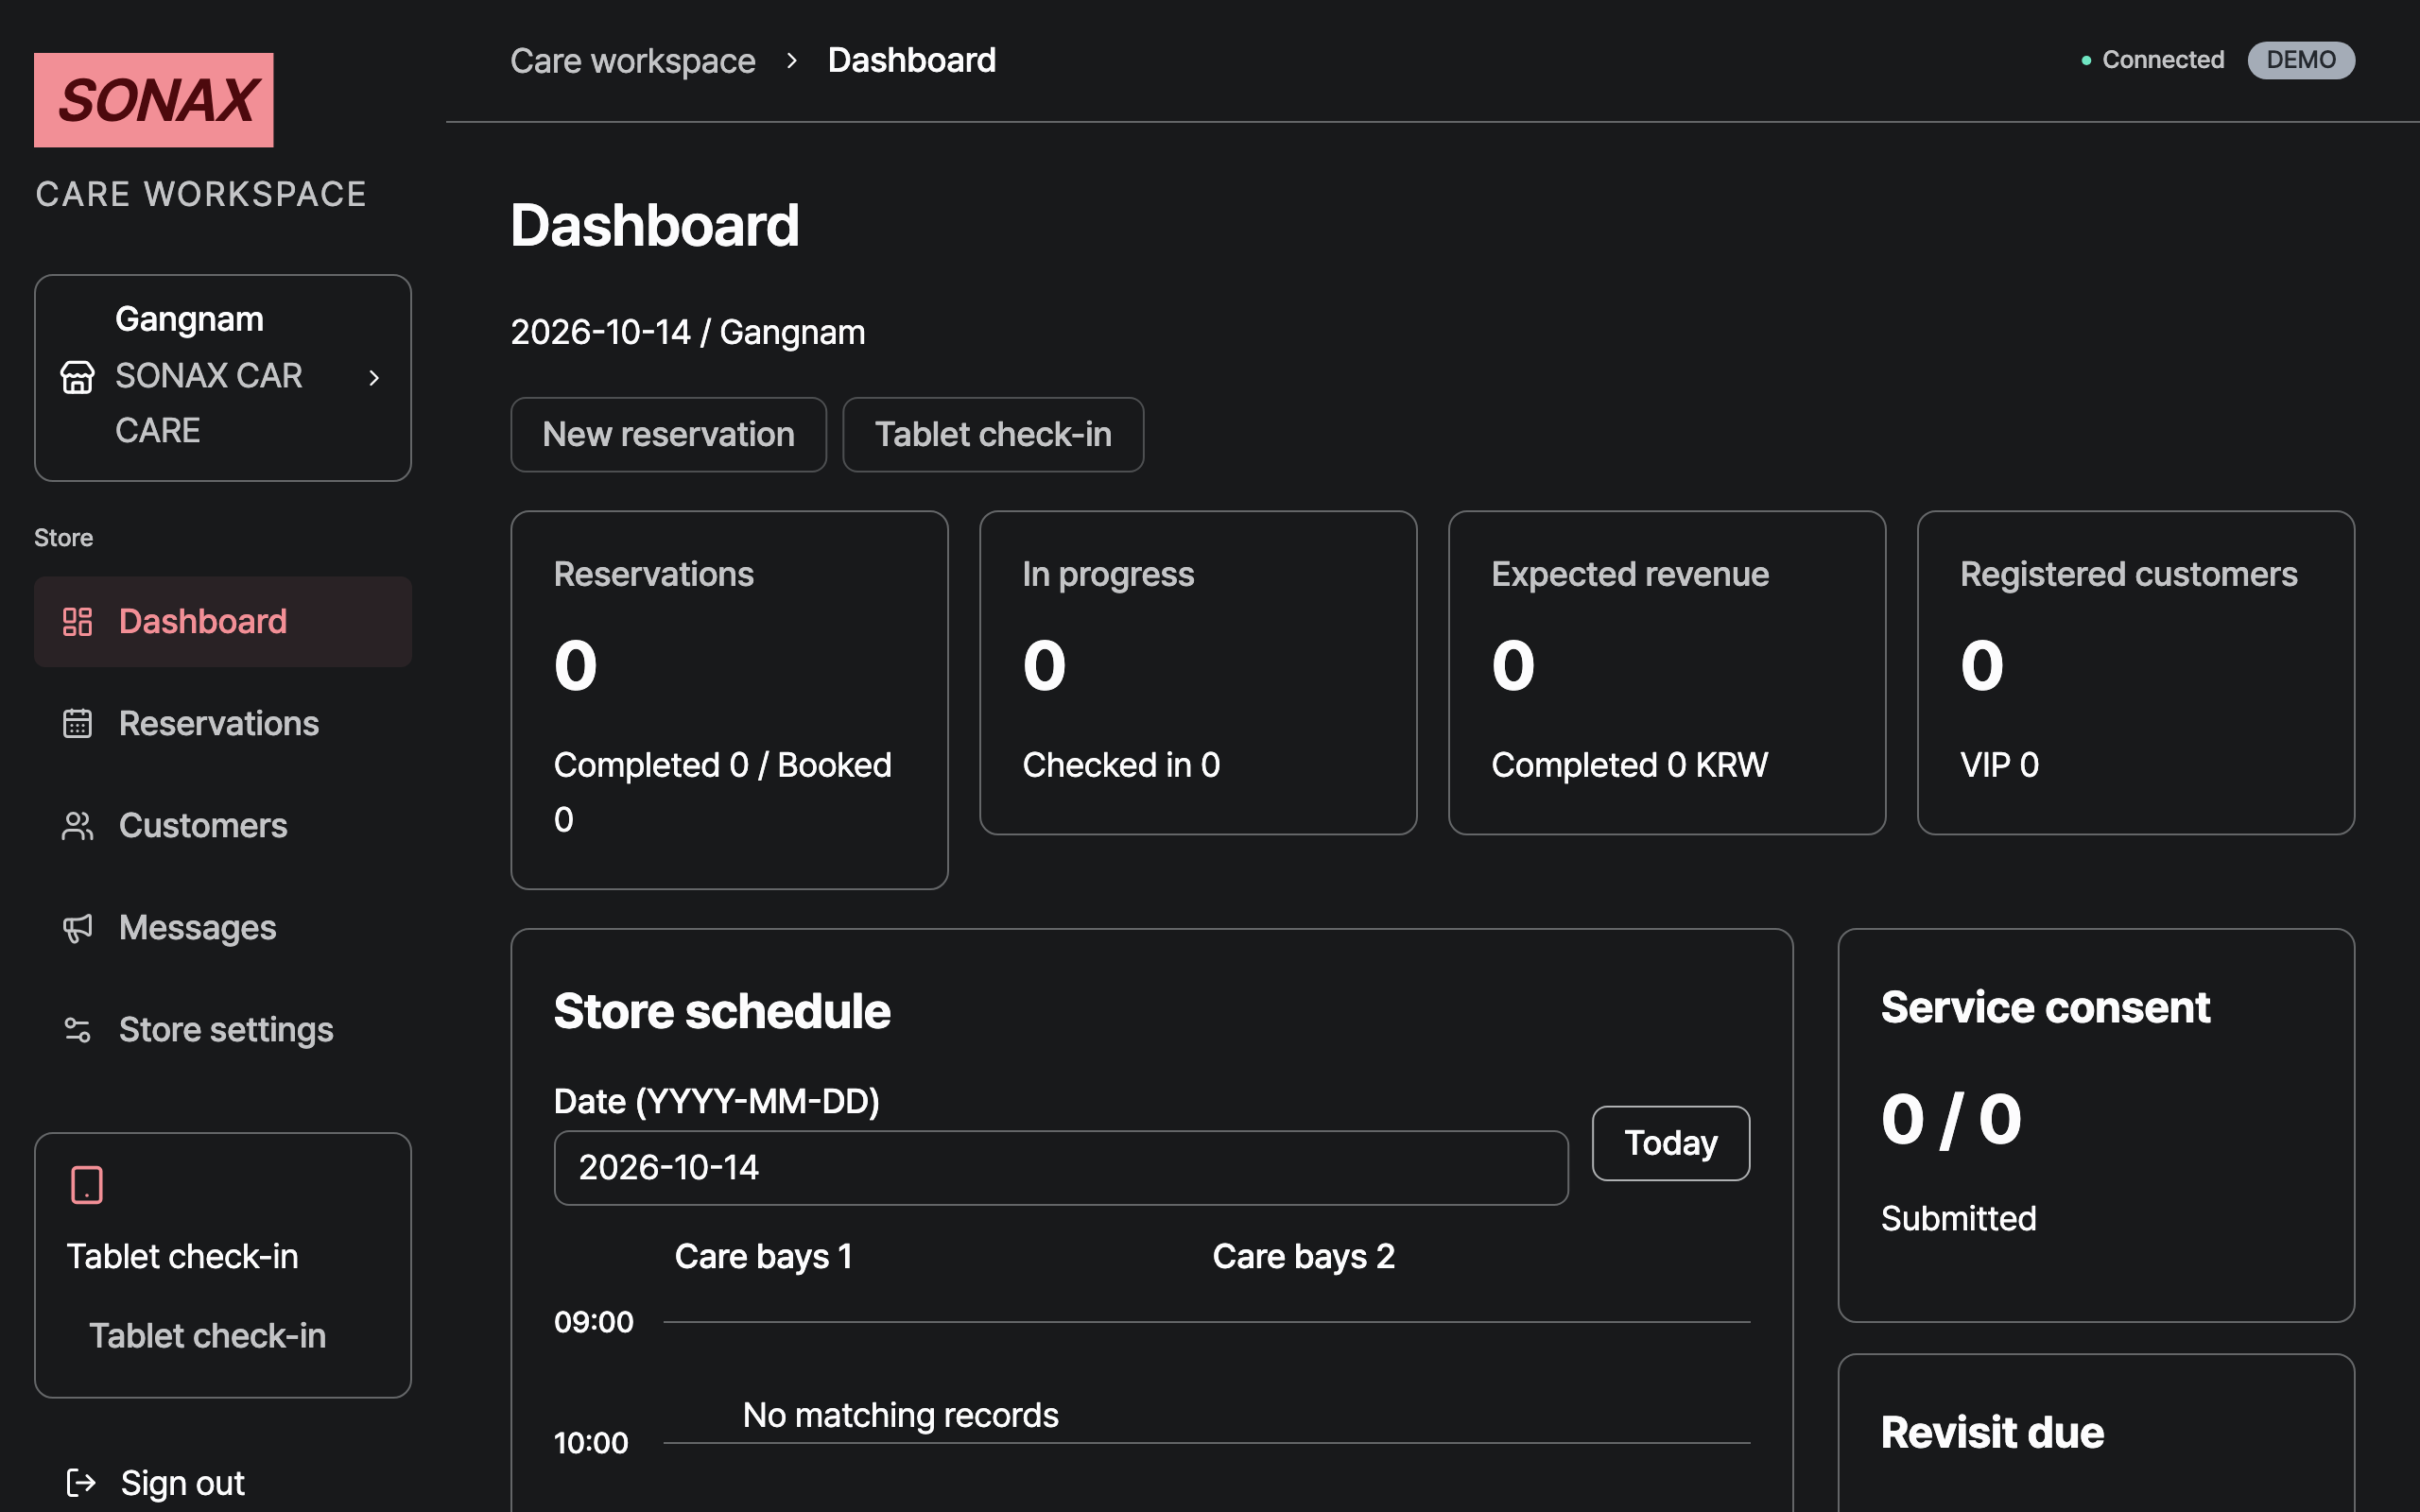Image resolution: width=2420 pixels, height=1512 pixels.
Task: Open Customers in the sidebar
Action: [x=223, y=825]
